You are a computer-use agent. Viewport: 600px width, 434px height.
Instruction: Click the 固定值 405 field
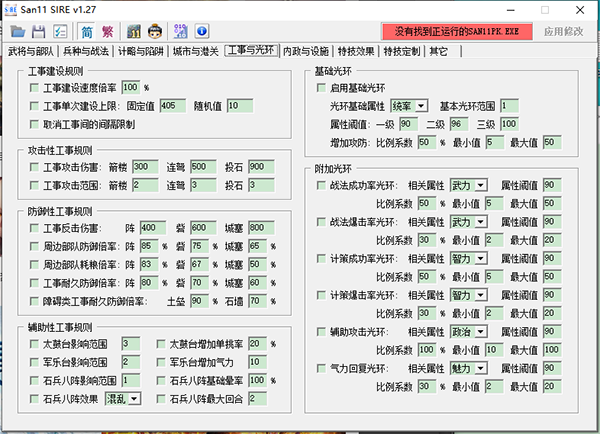coord(173,106)
